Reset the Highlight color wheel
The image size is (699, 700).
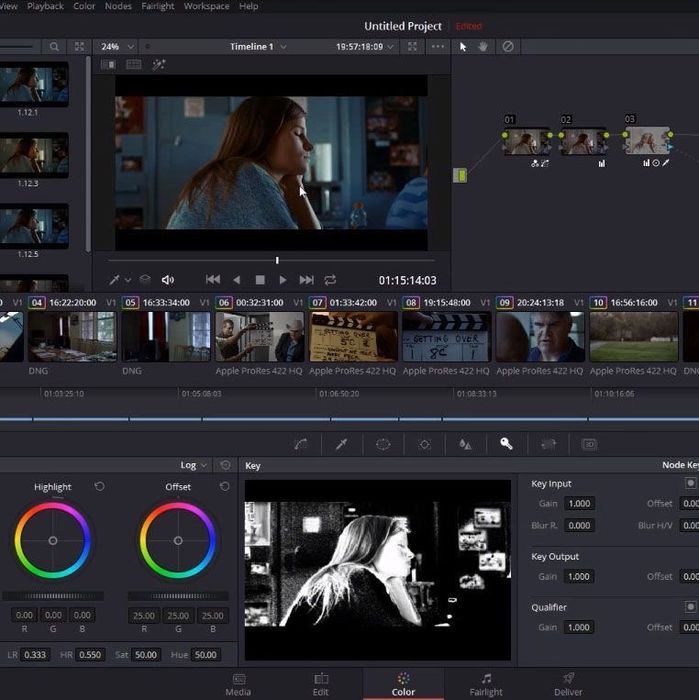point(100,486)
